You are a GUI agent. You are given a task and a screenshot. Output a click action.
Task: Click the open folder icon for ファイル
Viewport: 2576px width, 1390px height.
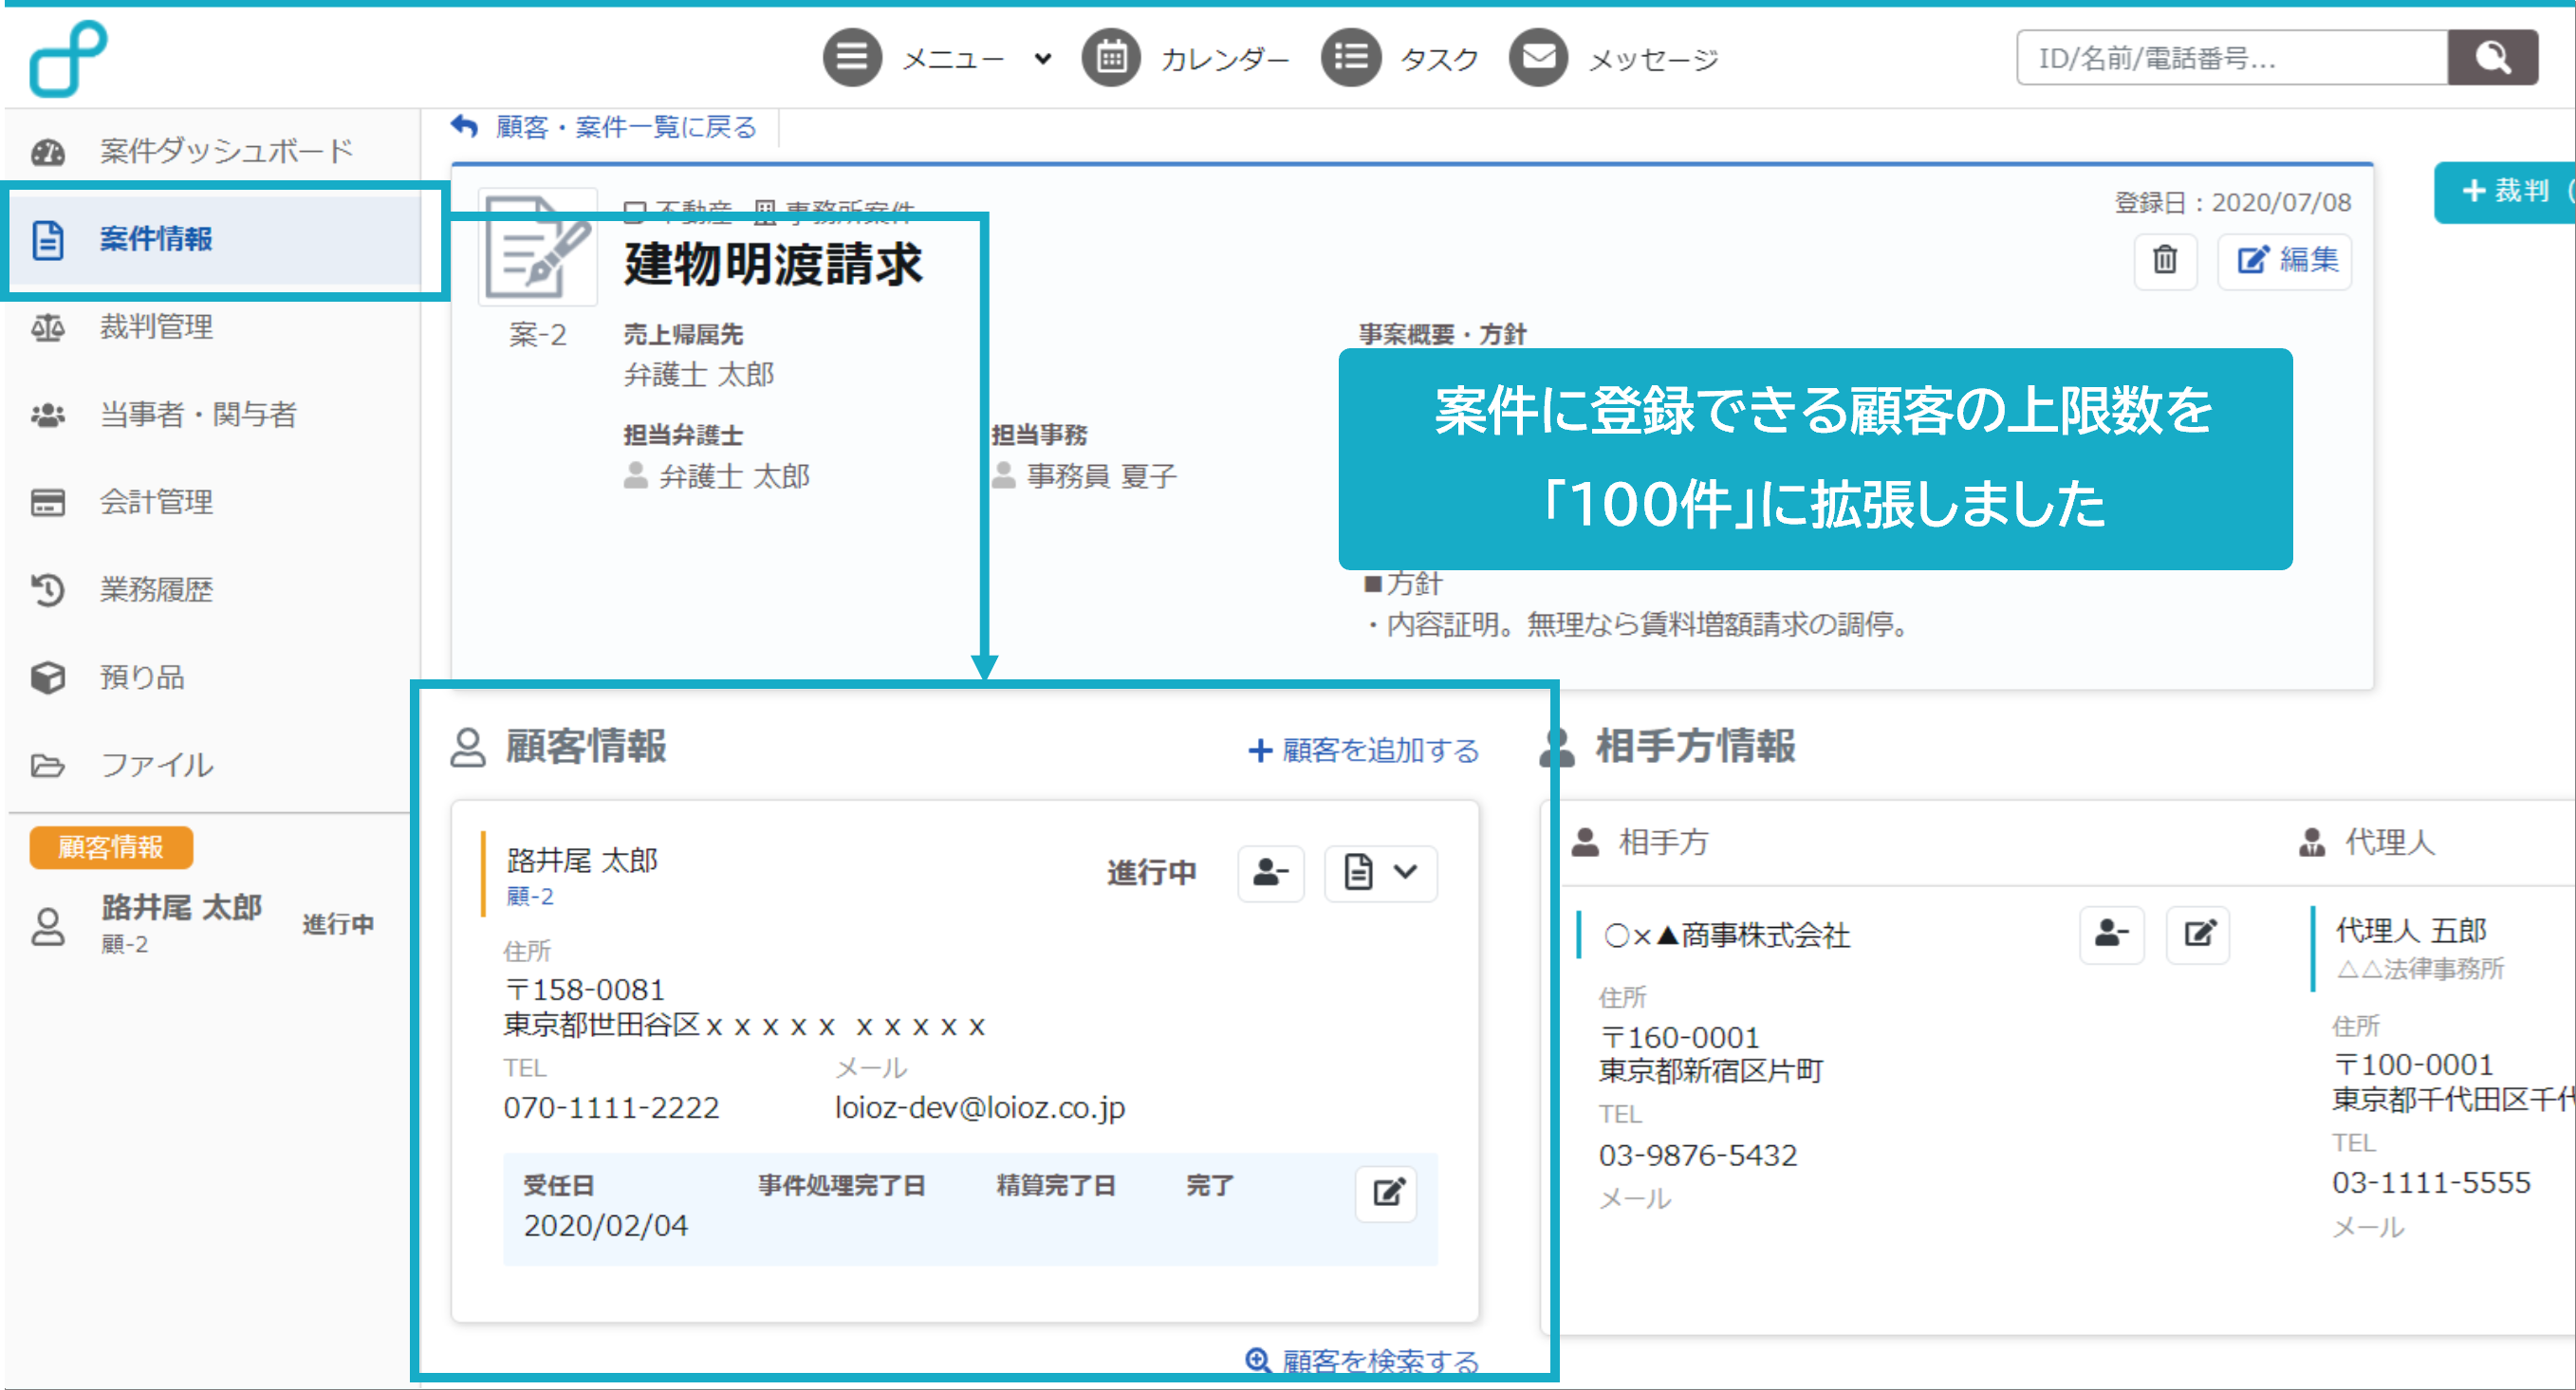click(x=47, y=766)
